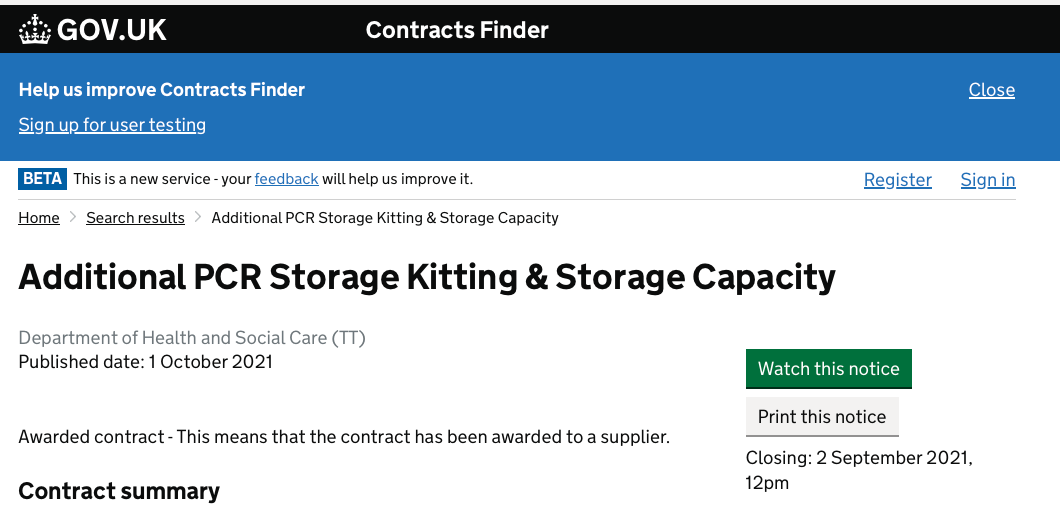Click the GOV.UK crown logo icon
Viewport: 1060px width, 505px height.
(35, 29)
